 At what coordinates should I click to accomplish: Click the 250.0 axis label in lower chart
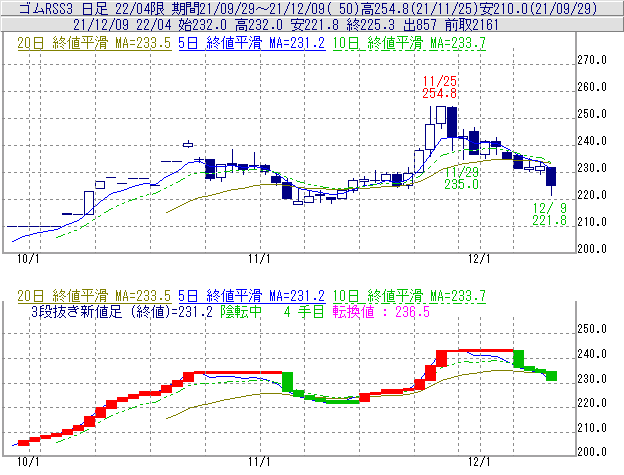pos(592,329)
